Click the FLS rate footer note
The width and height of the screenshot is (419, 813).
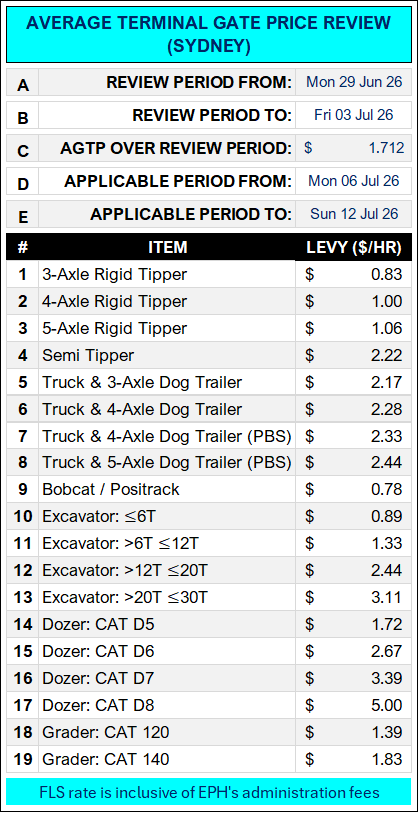point(209,792)
